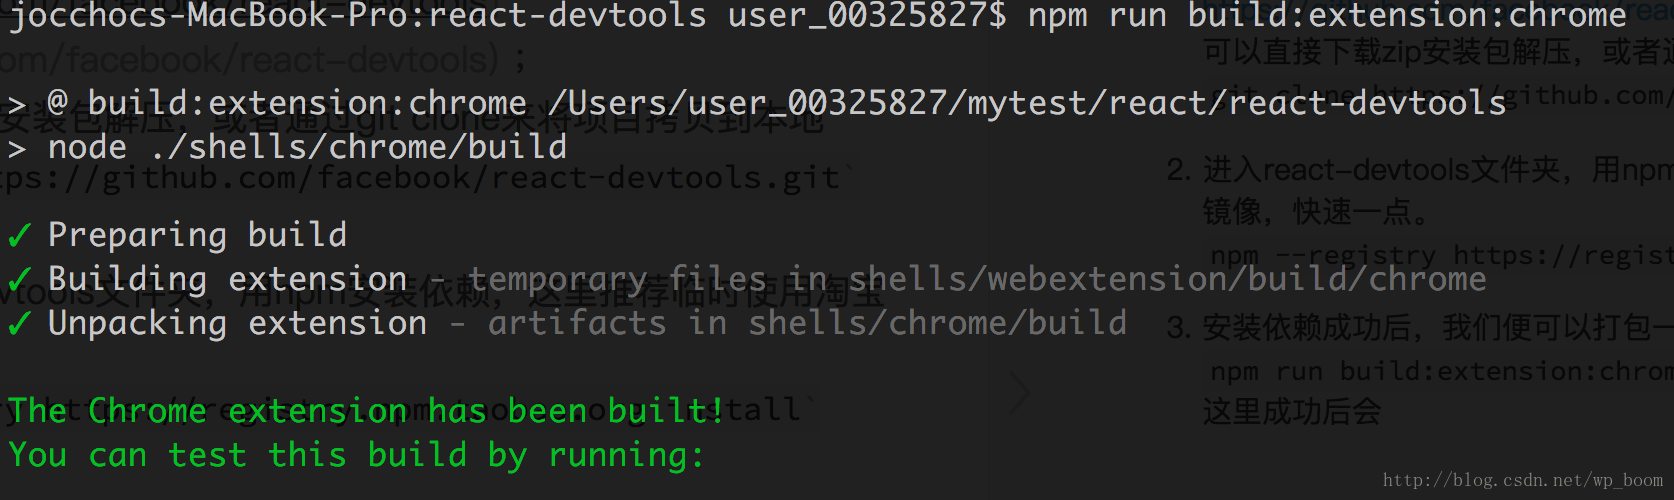
Task: Click the faded github.com react-devtools.git URL
Action: click(x=420, y=178)
